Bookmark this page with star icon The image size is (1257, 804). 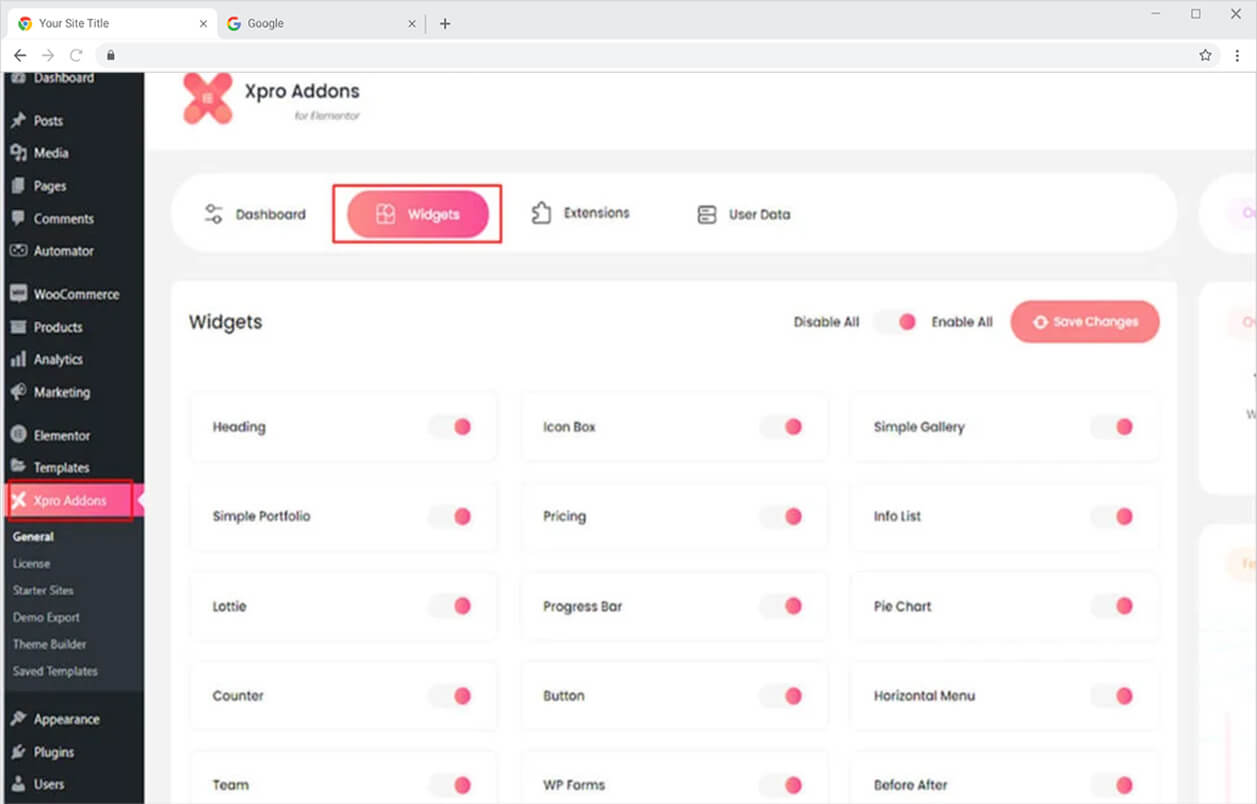click(1205, 55)
